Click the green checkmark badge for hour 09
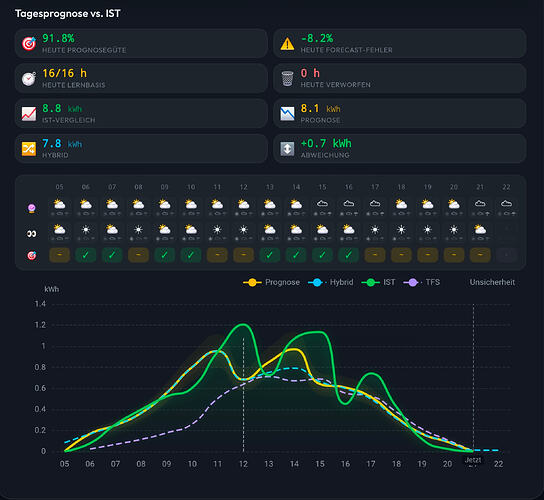This screenshot has height=500, width=544. point(164,255)
